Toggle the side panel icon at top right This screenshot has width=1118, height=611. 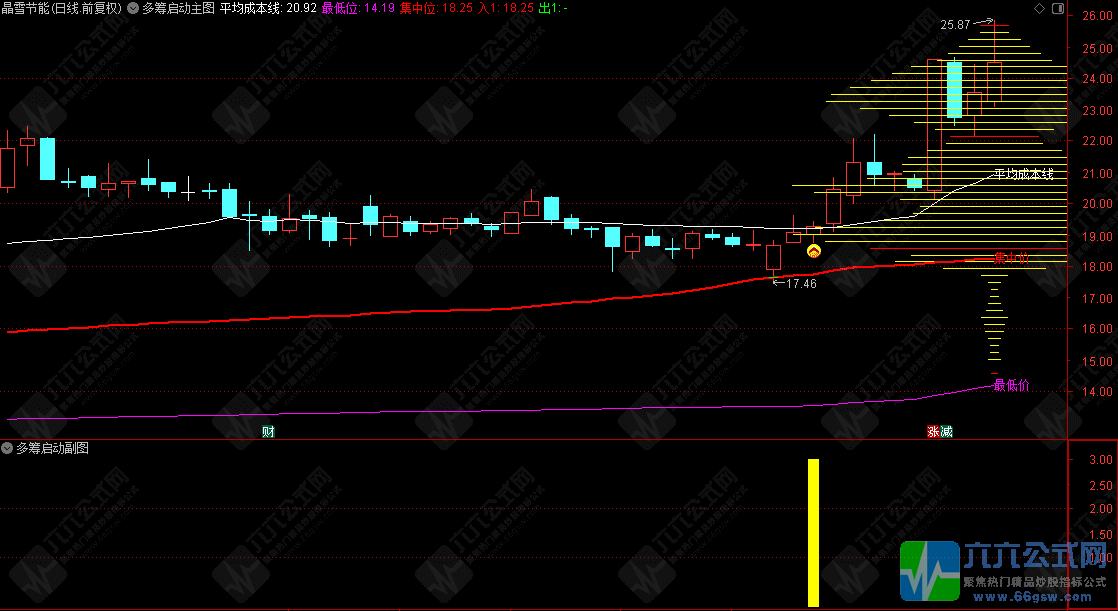point(1058,9)
